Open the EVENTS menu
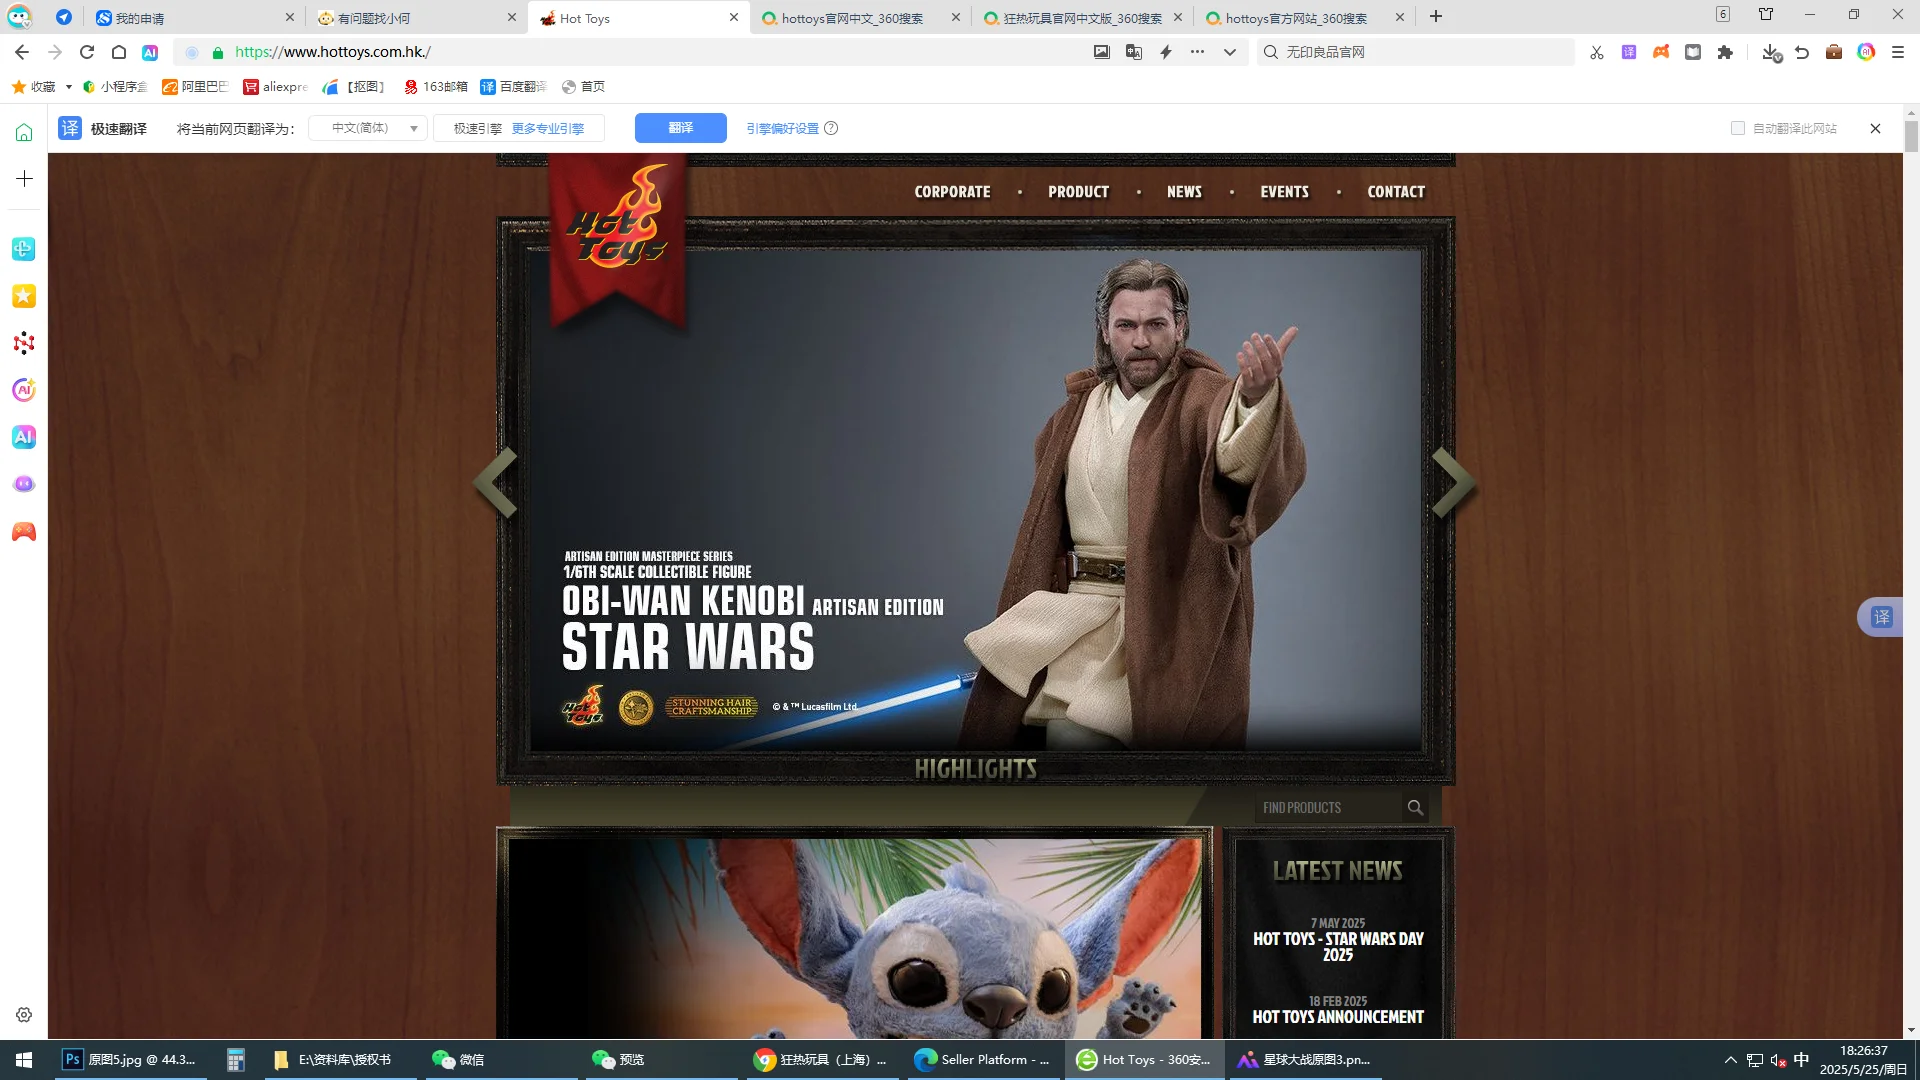 coord(1284,192)
